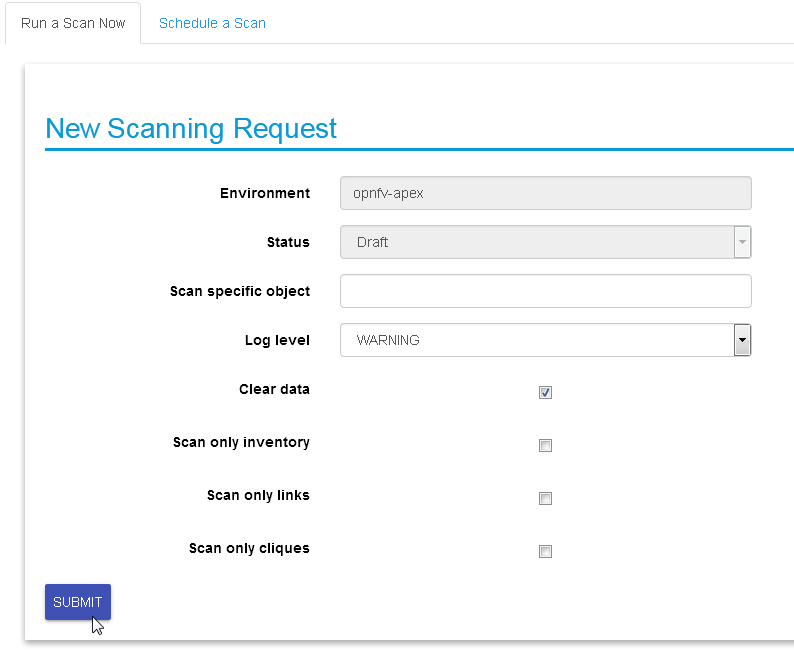Screen dimensions: 794x651
Task: Click the Clear data label text
Action: click(274, 389)
